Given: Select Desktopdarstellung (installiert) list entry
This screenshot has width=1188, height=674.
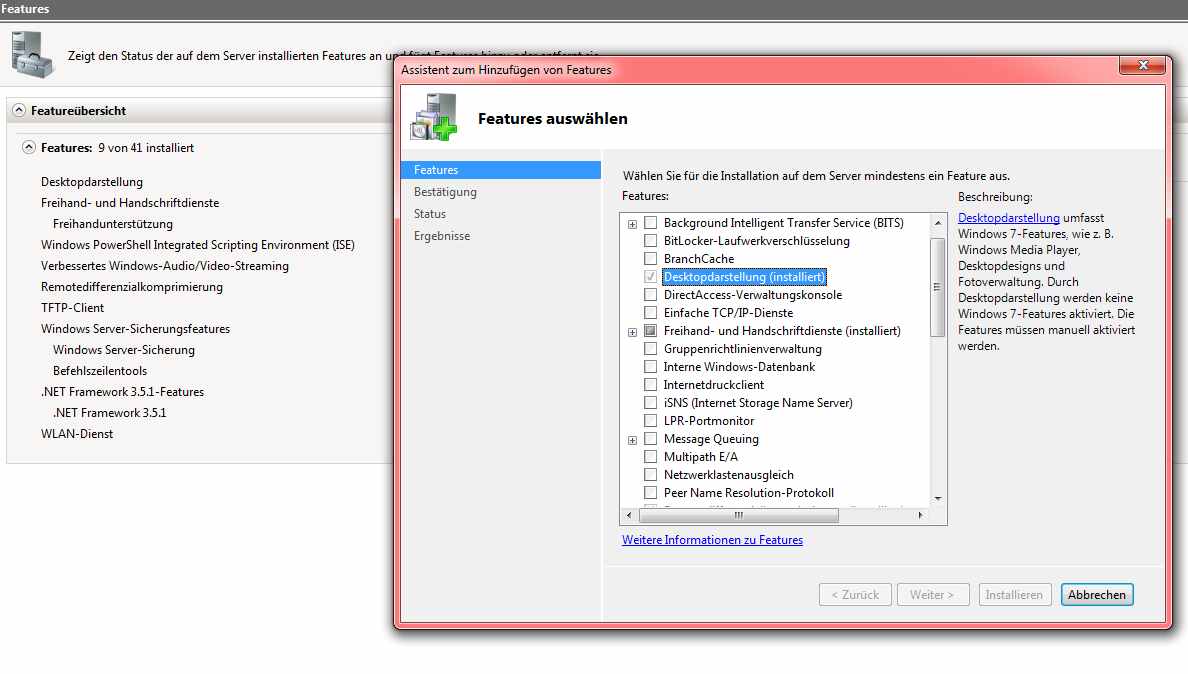Looking at the screenshot, I should click(x=744, y=277).
